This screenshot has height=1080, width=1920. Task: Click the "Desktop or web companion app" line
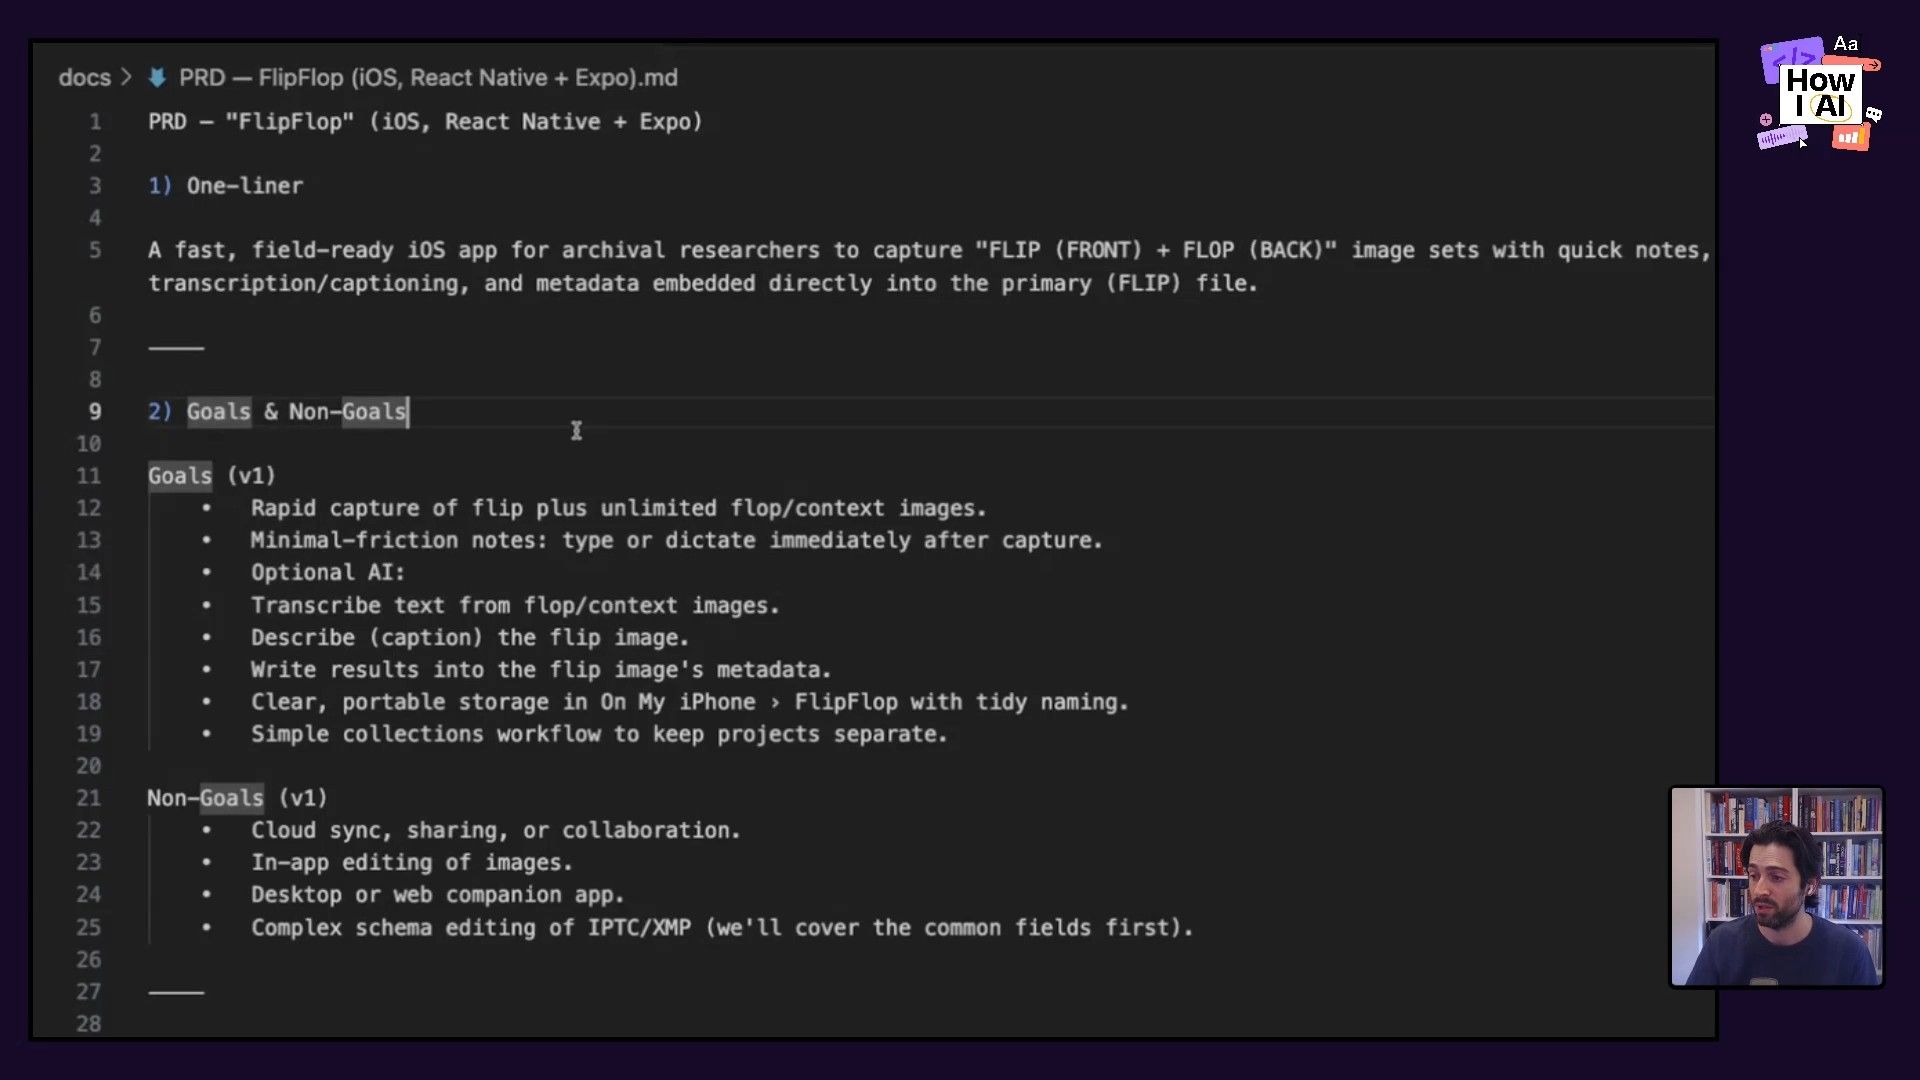[437, 895]
